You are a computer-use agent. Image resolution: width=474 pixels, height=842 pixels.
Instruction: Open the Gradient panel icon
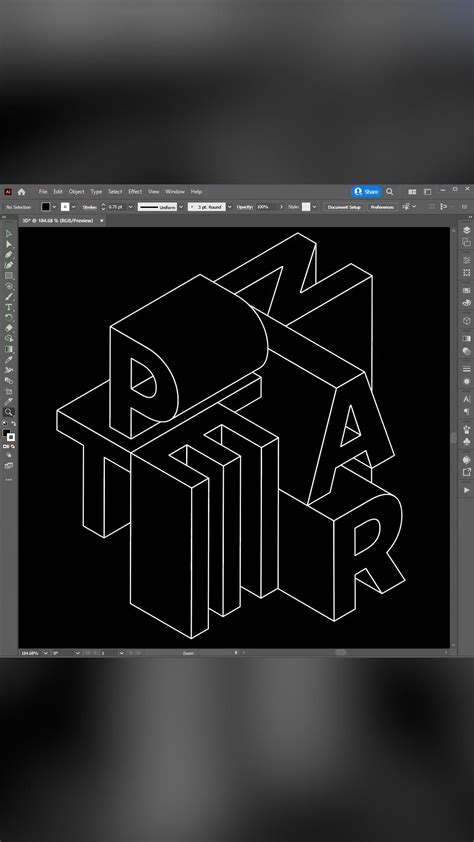(466, 338)
